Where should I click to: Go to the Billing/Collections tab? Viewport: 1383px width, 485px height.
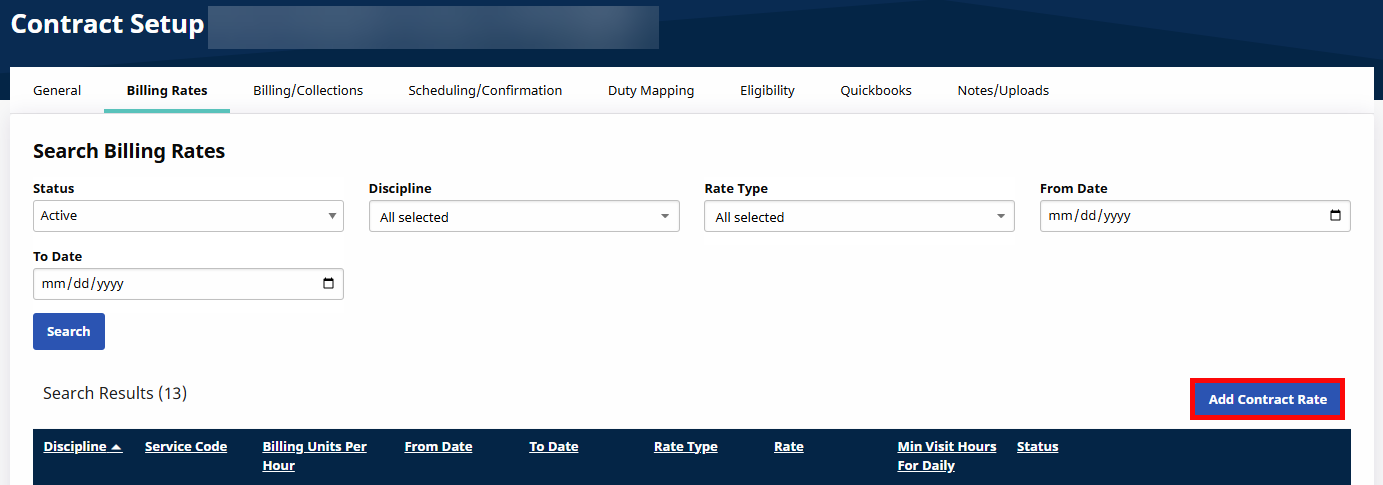(x=308, y=91)
